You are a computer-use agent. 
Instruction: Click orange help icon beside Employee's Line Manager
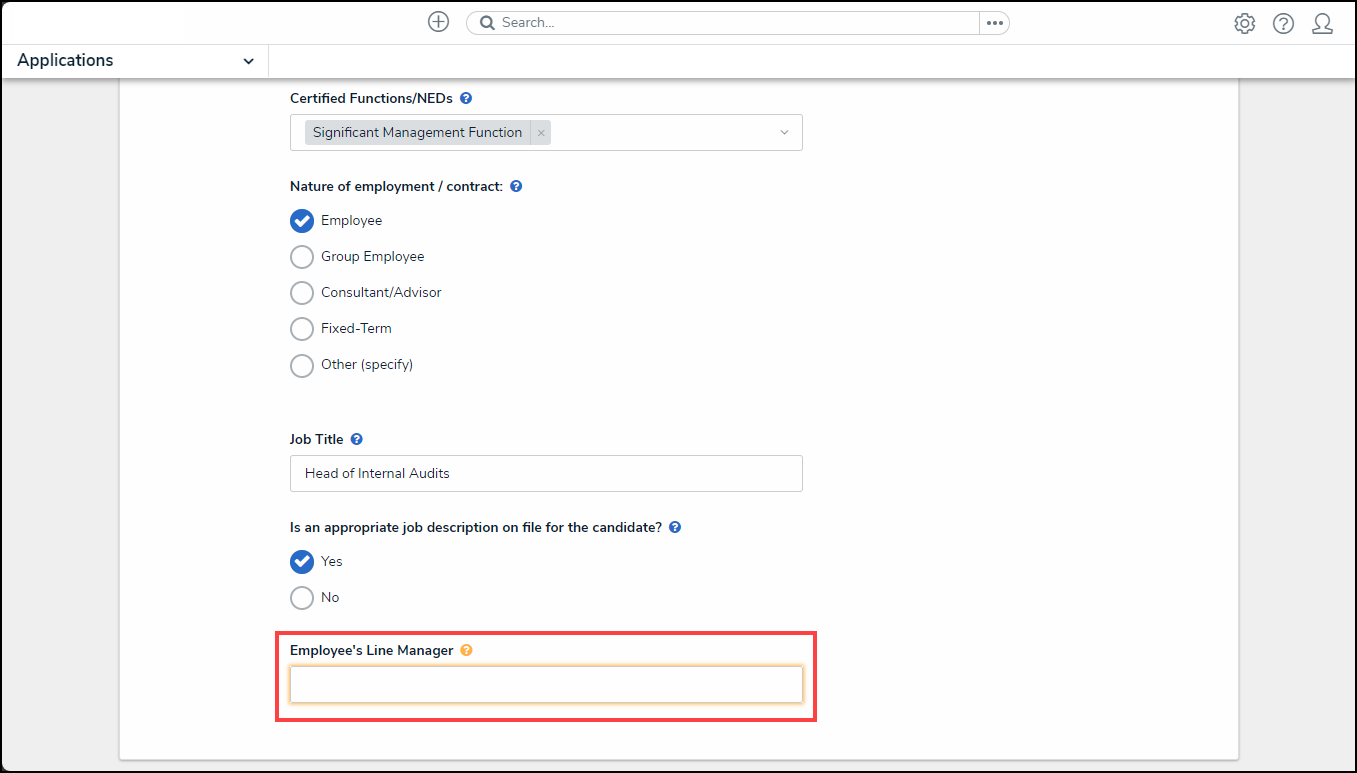(466, 651)
